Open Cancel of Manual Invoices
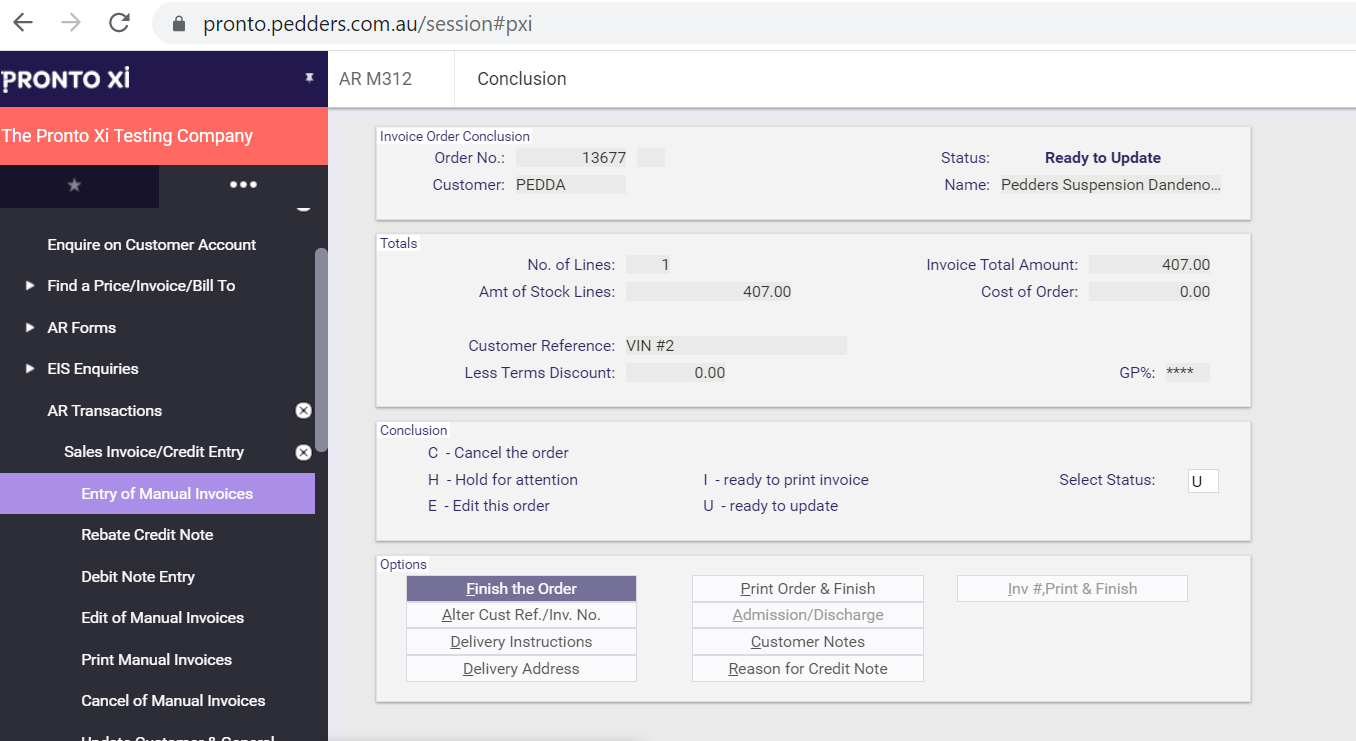This screenshot has width=1356, height=741. (x=173, y=701)
